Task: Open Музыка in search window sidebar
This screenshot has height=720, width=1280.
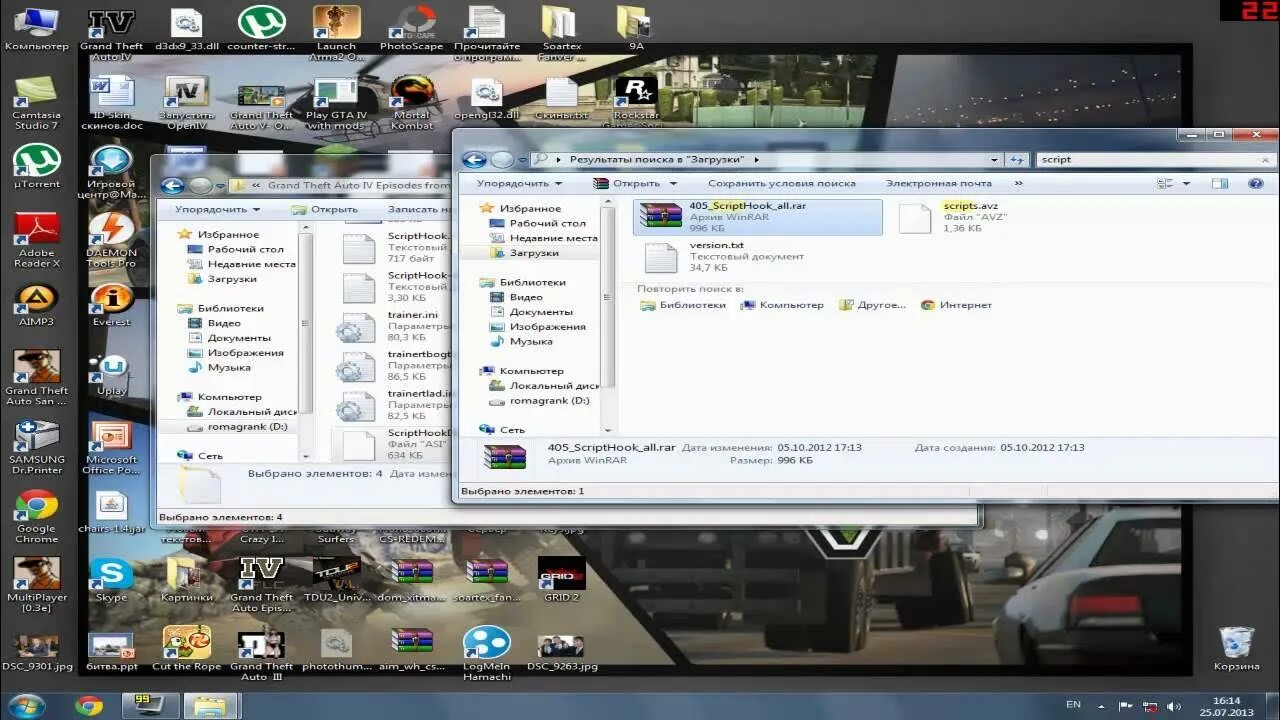Action: click(520, 341)
